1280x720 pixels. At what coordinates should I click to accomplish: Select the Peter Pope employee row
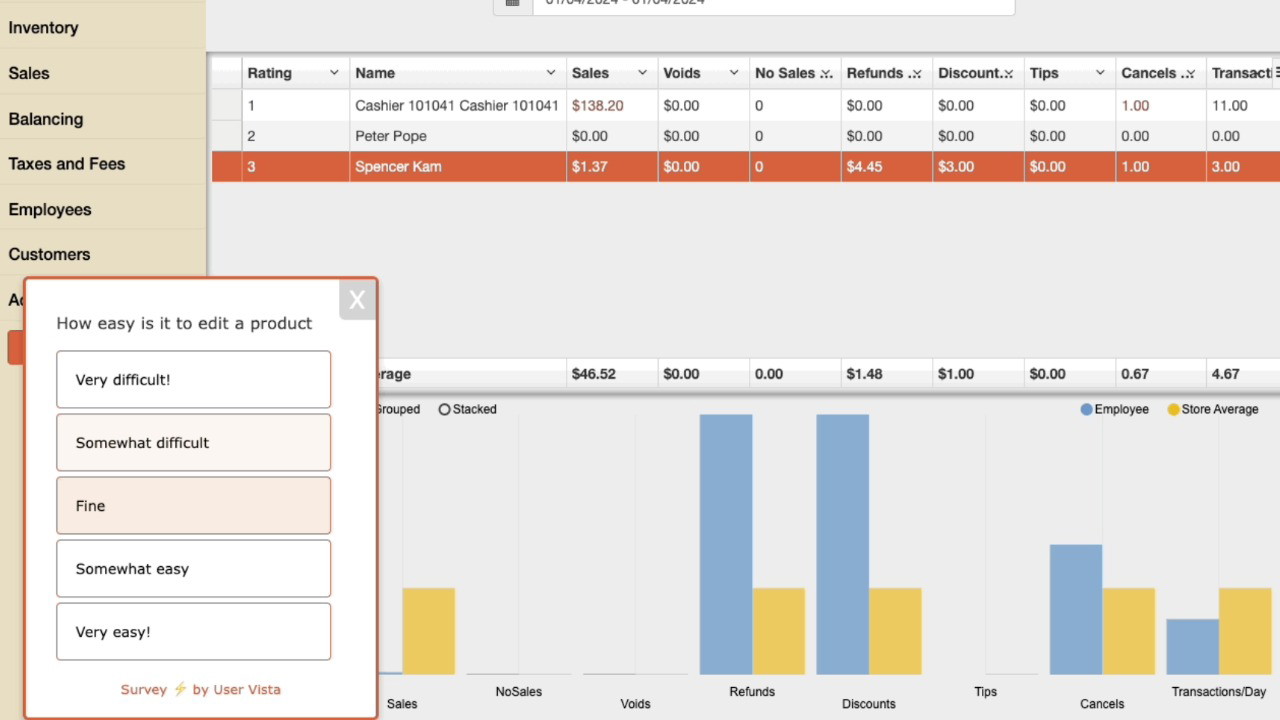click(x=391, y=136)
